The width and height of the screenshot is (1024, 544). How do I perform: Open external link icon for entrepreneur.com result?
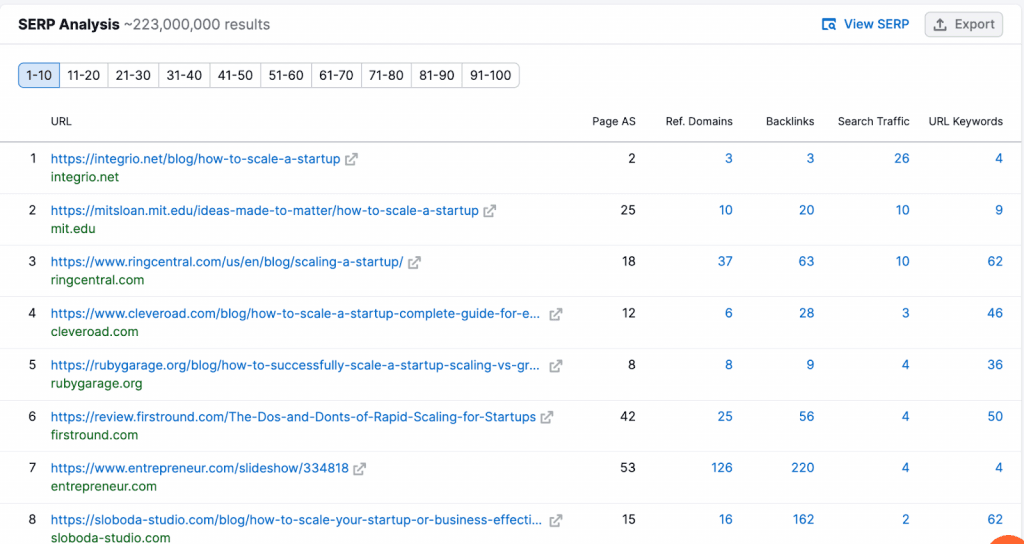point(360,469)
